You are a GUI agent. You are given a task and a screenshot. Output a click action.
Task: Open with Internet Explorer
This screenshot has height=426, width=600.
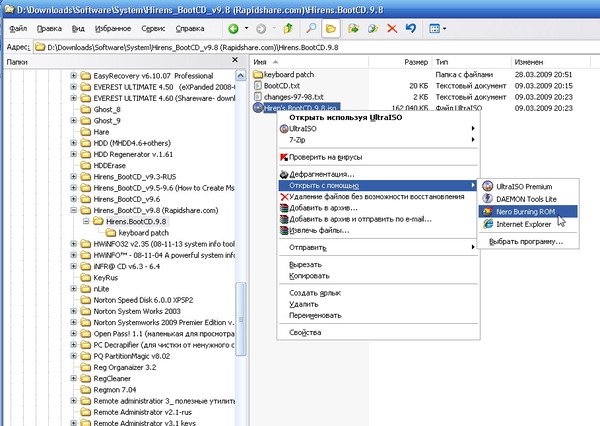click(528, 224)
